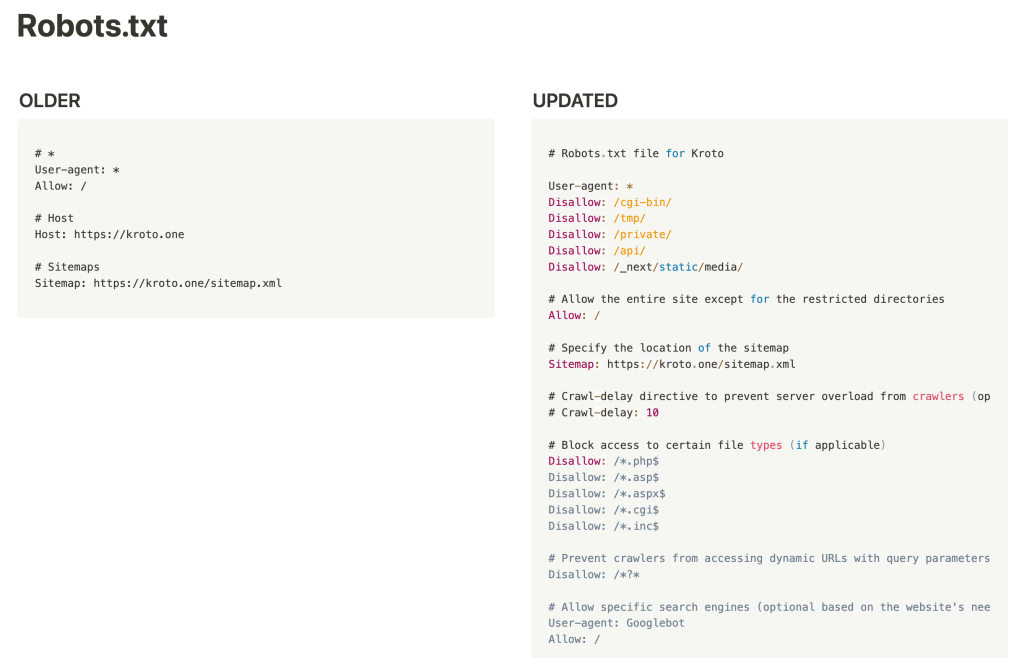Click the OLDER section heading
1024x658 pixels.
49,101
